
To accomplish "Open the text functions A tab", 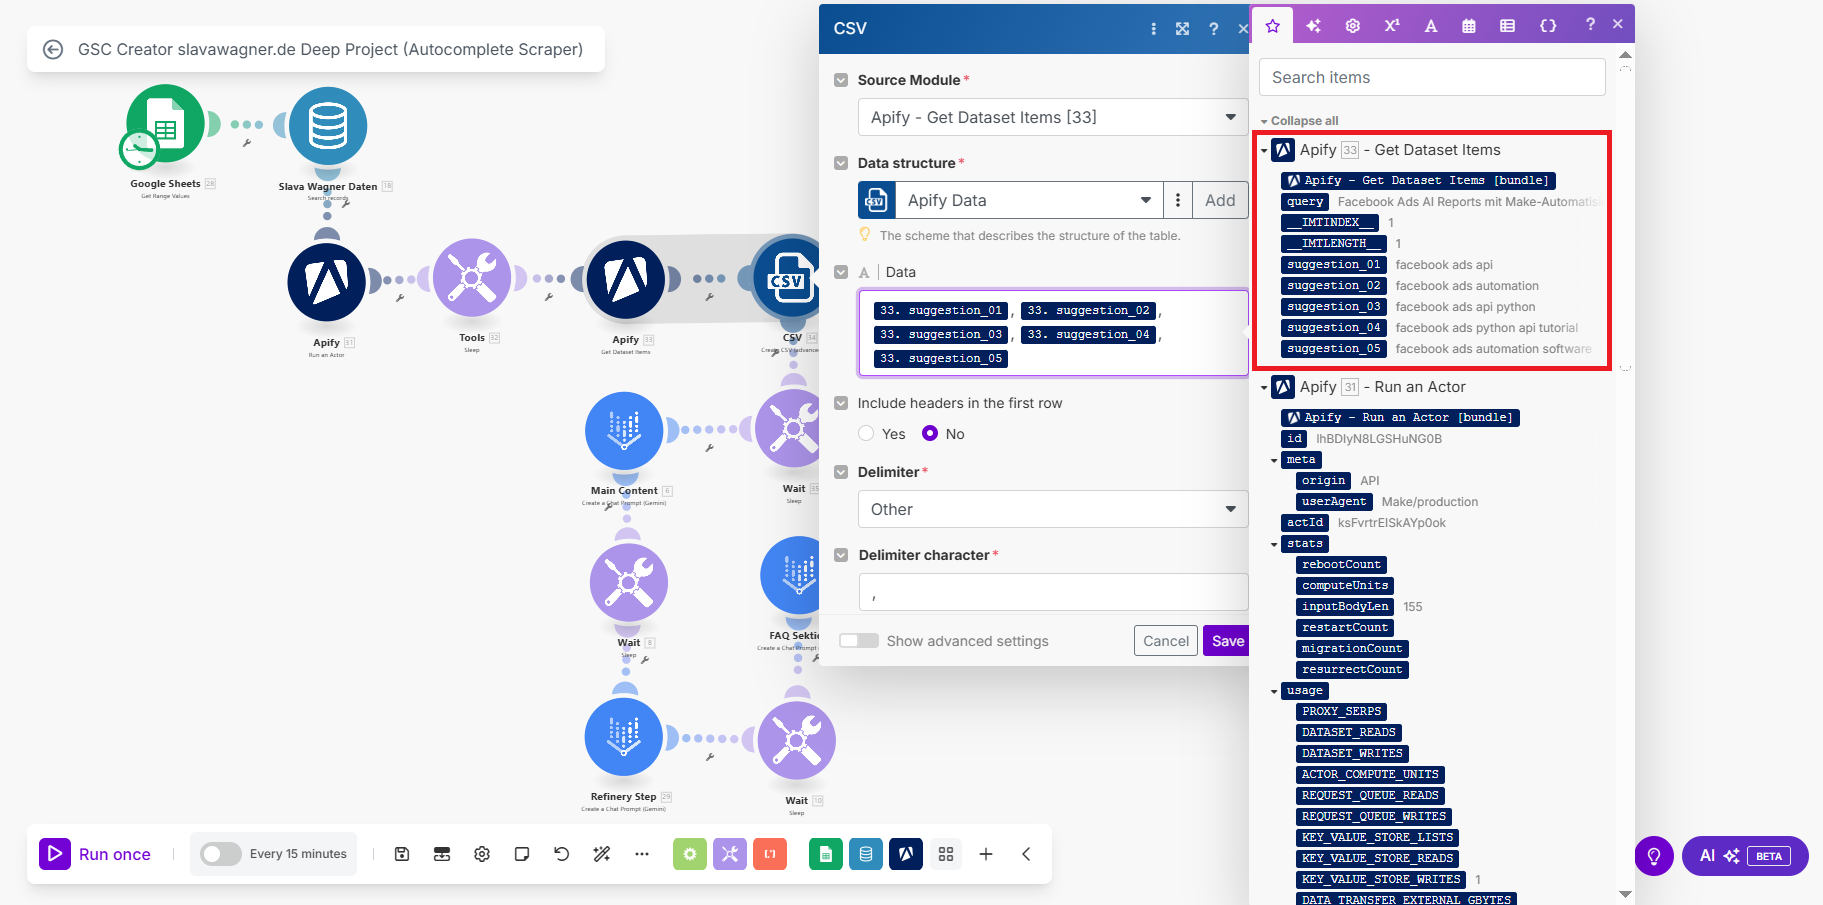I will [1431, 26].
